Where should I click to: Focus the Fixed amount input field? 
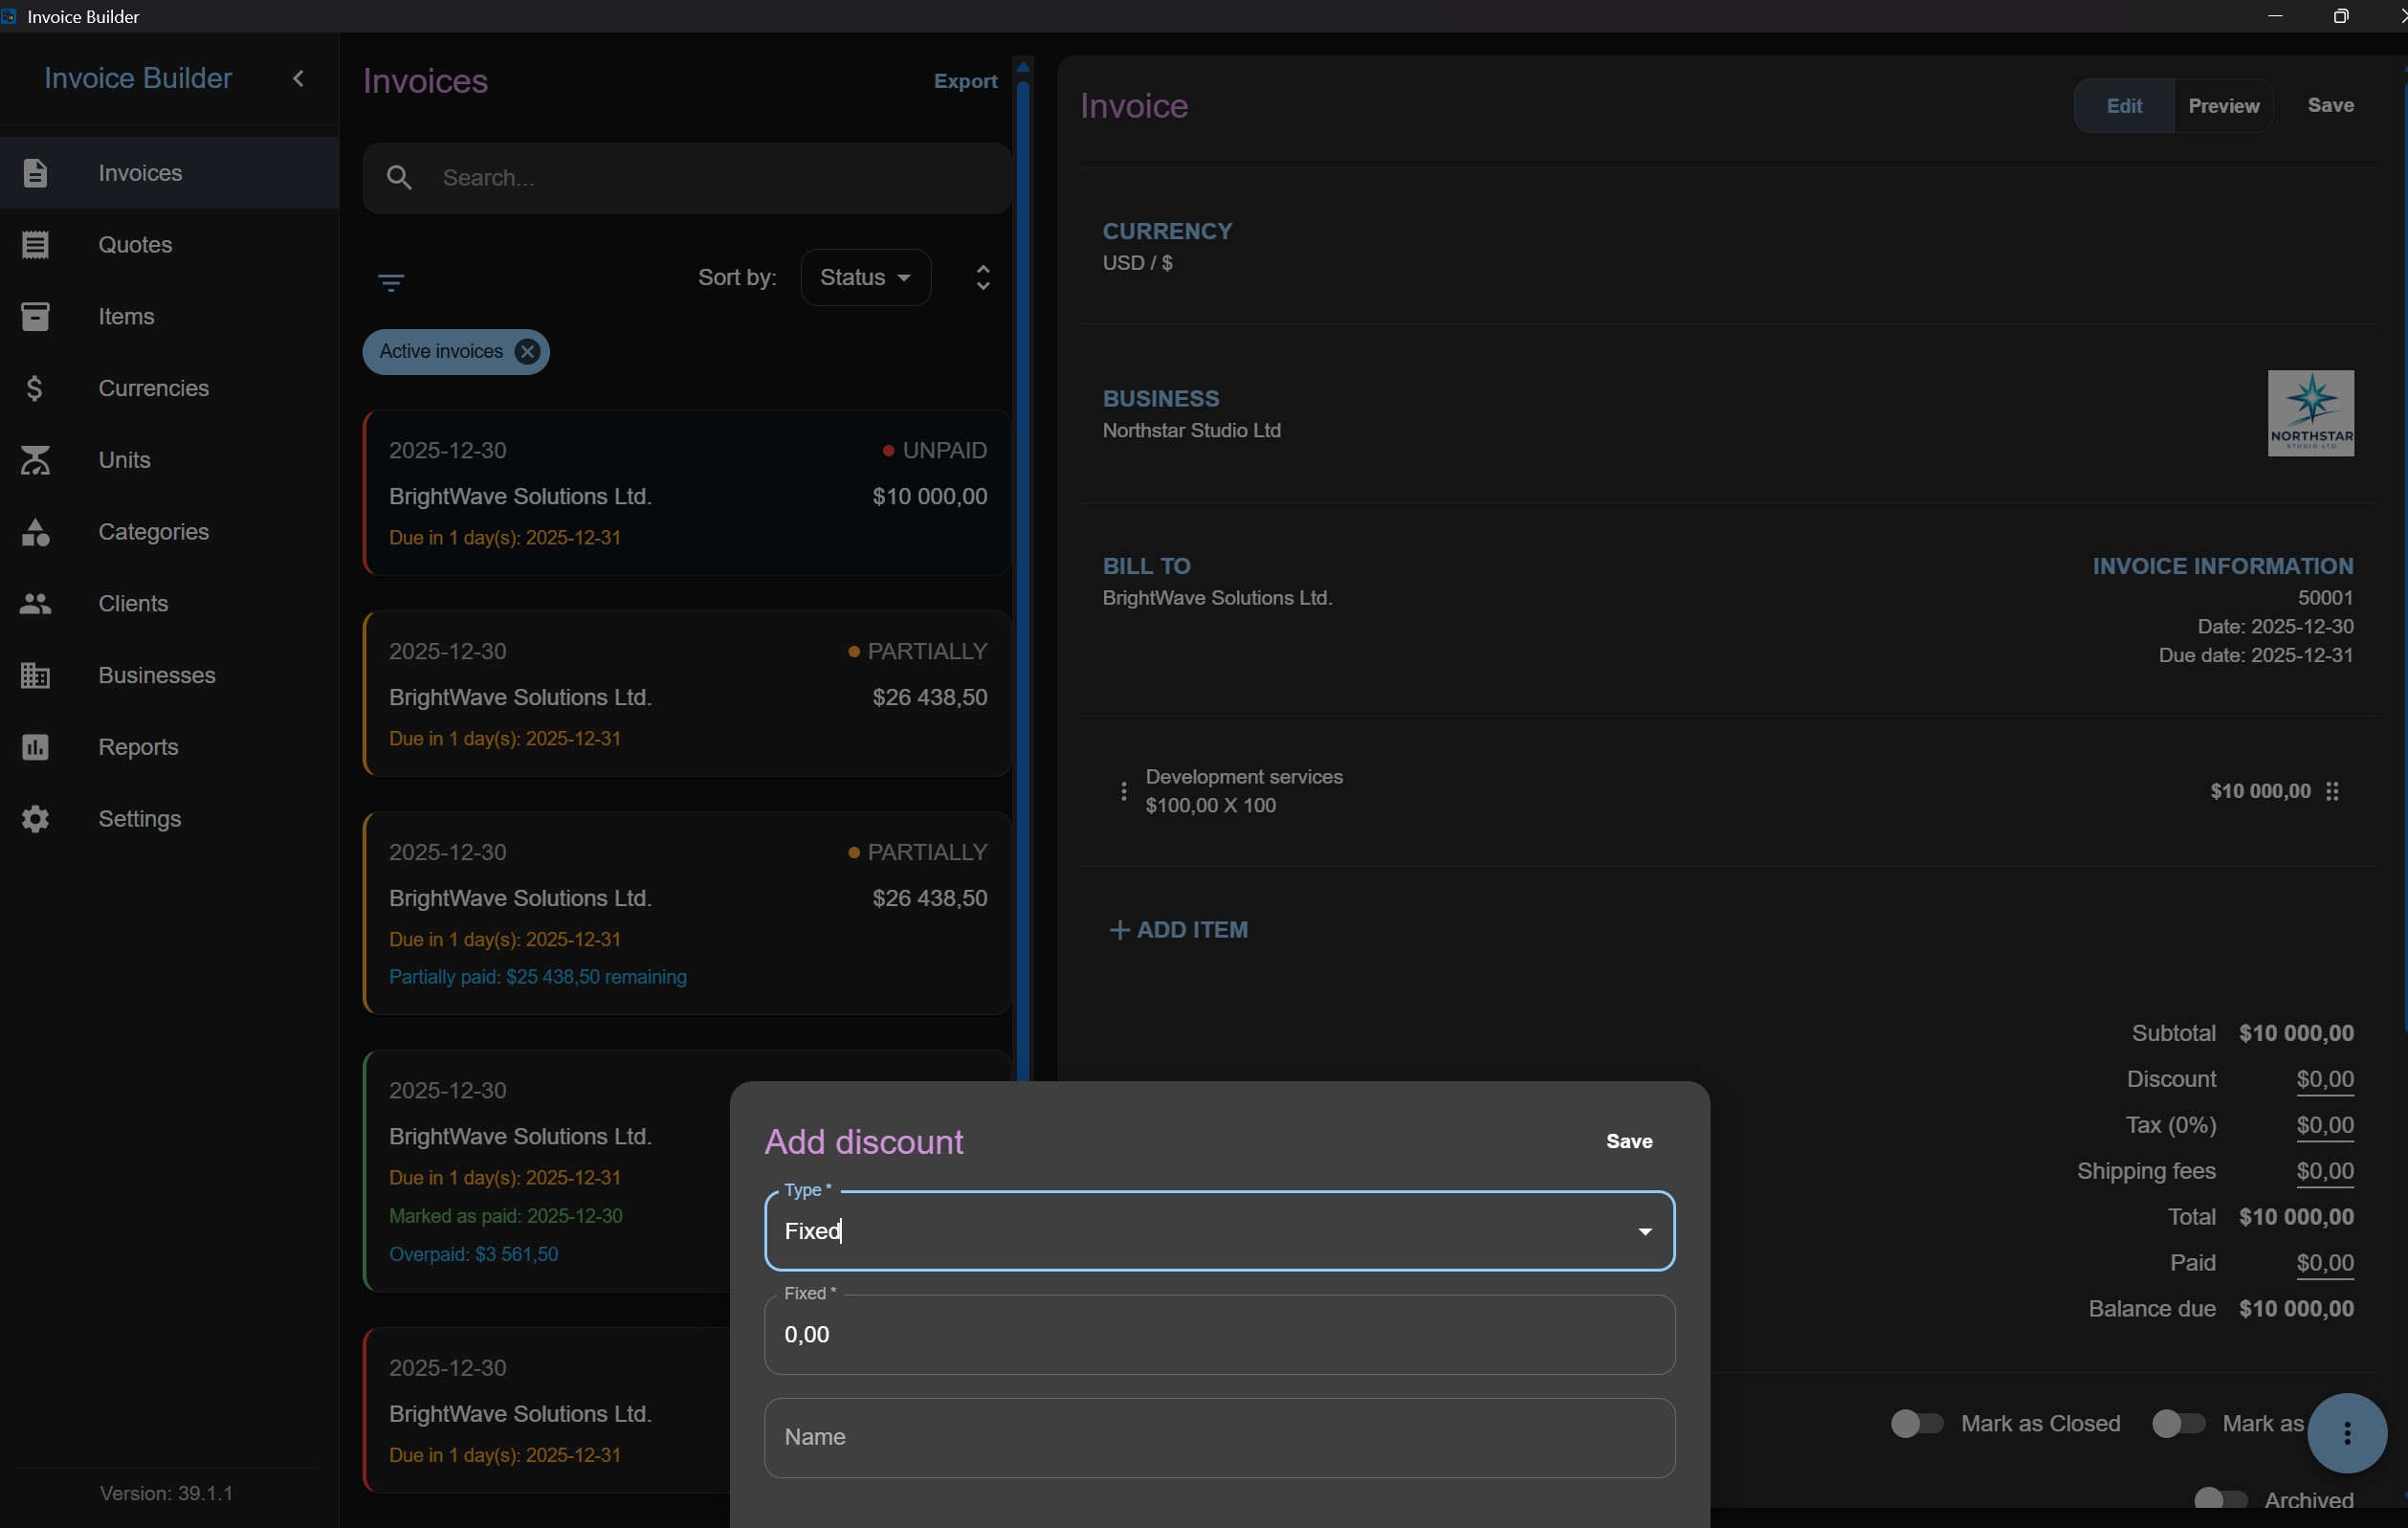pos(1219,1335)
